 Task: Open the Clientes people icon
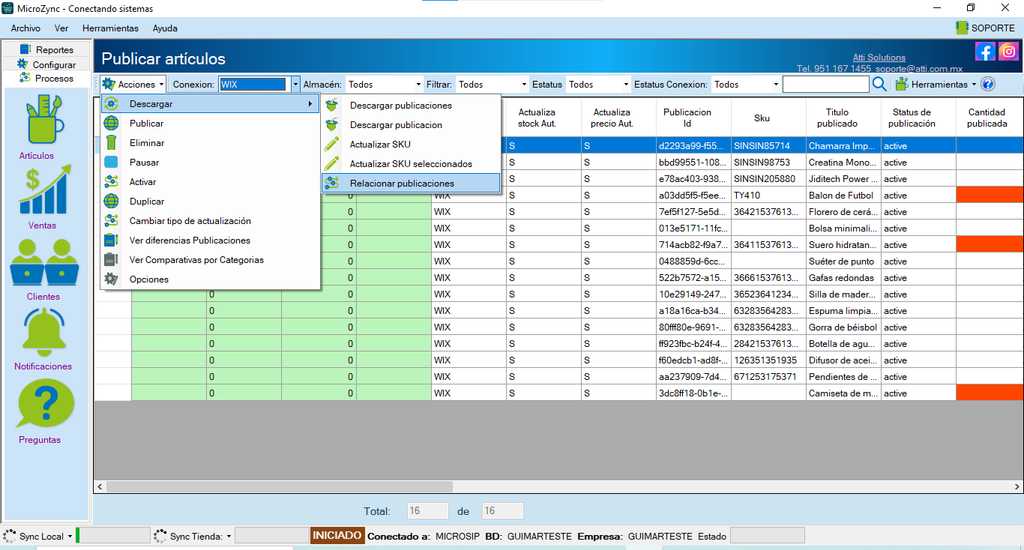(44, 263)
